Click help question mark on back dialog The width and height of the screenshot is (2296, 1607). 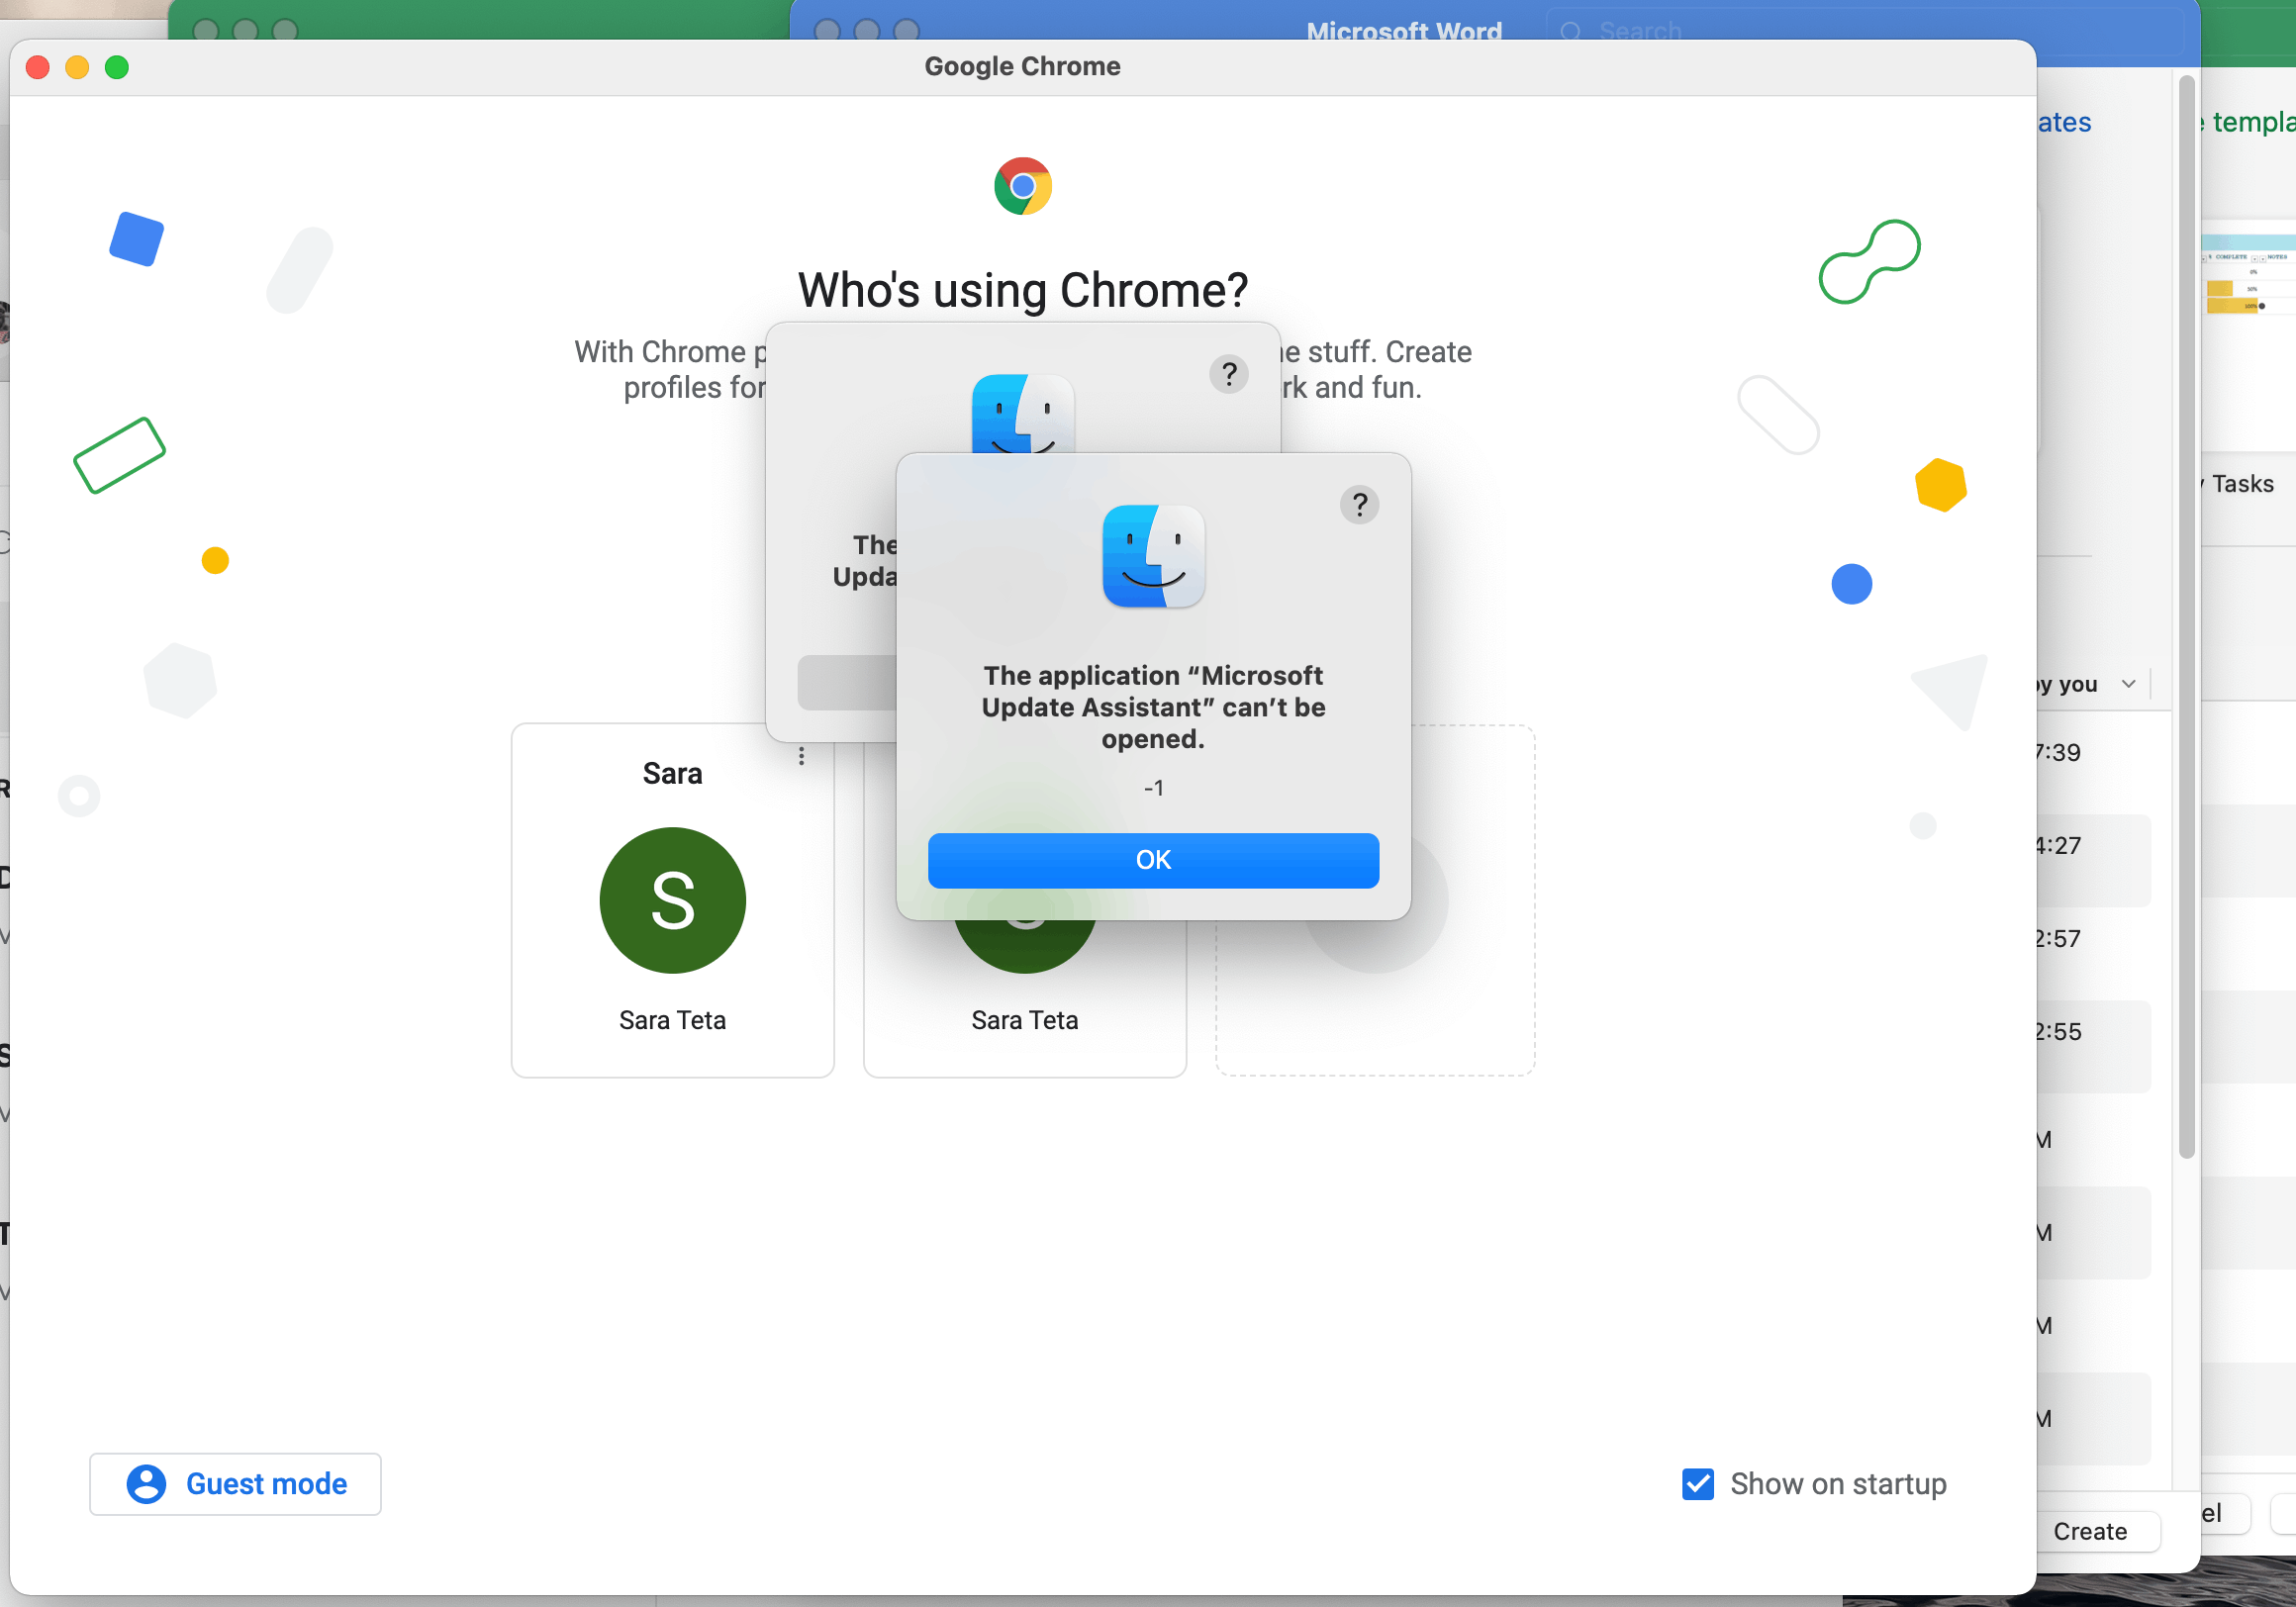coord(1228,374)
